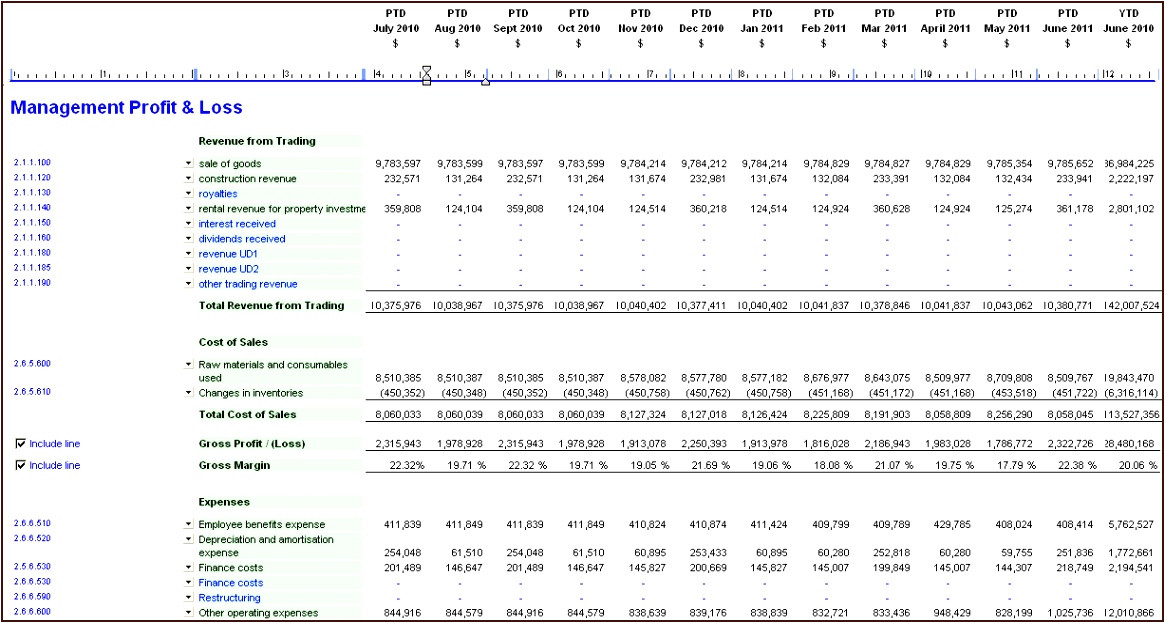Select July 2010 Total Revenue from Trading value
This screenshot has width=1165, height=623.
(399, 306)
